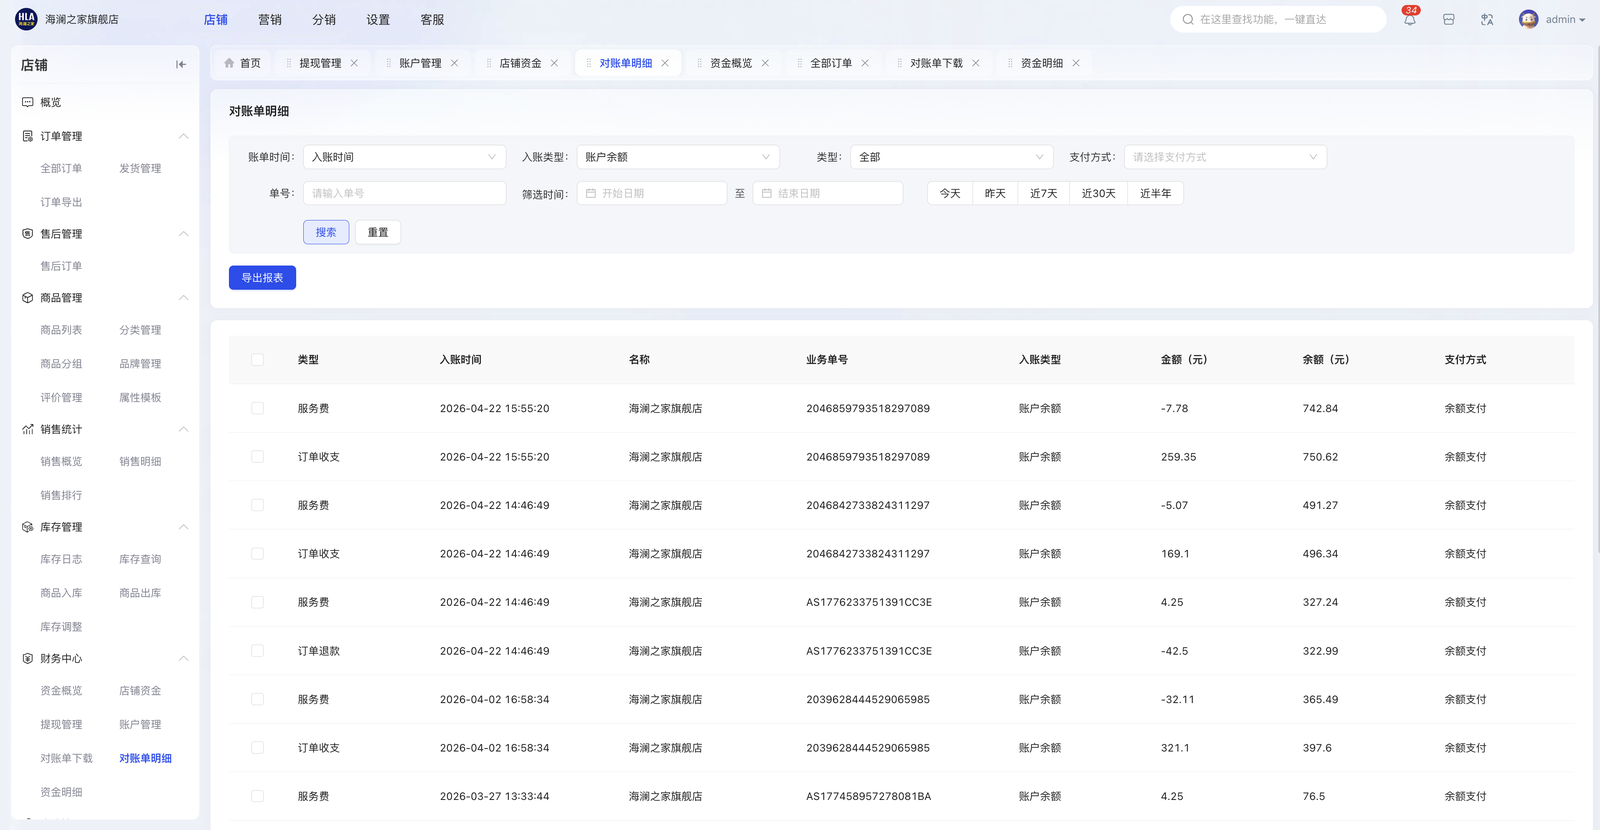Click the HLA store logo
Image resolution: width=1600 pixels, height=830 pixels.
[x=26, y=19]
